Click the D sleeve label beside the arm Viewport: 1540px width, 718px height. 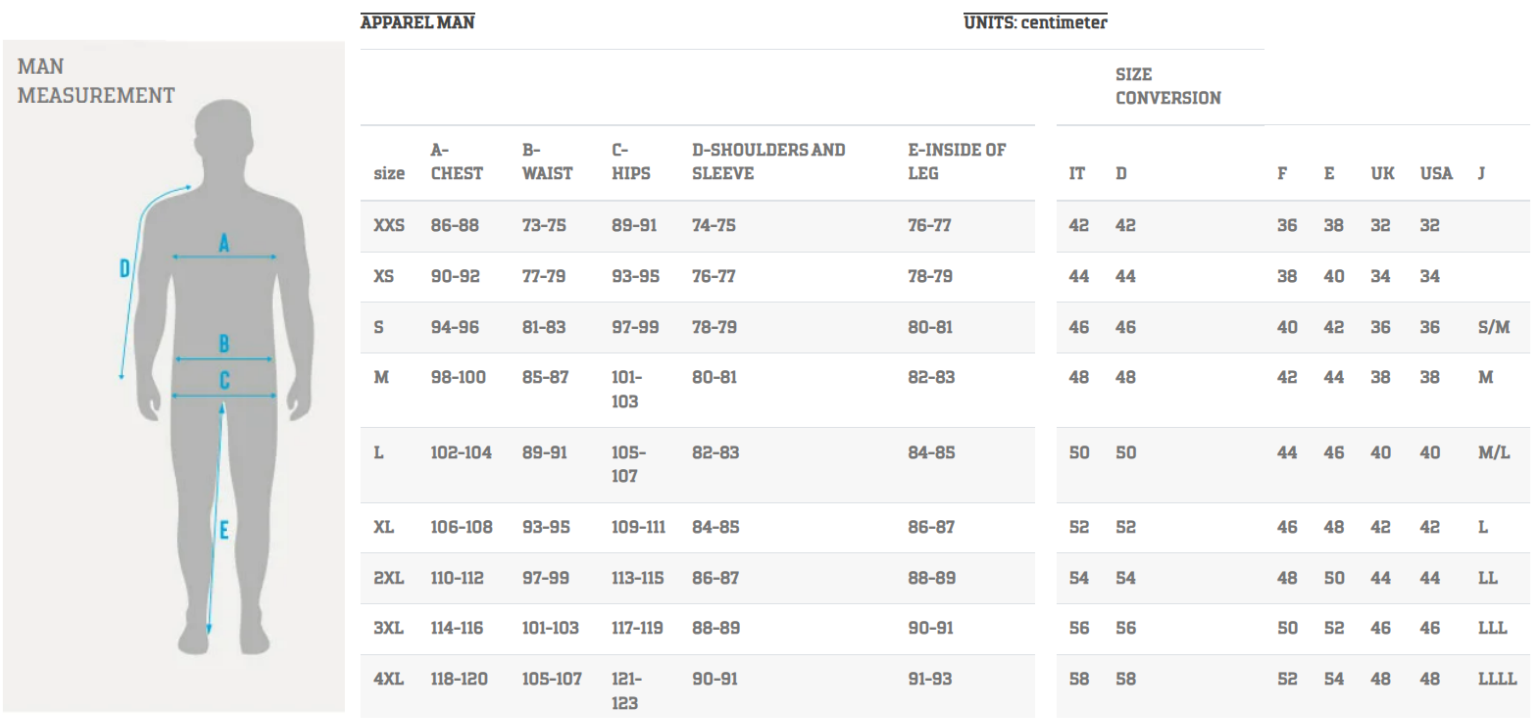pos(125,268)
